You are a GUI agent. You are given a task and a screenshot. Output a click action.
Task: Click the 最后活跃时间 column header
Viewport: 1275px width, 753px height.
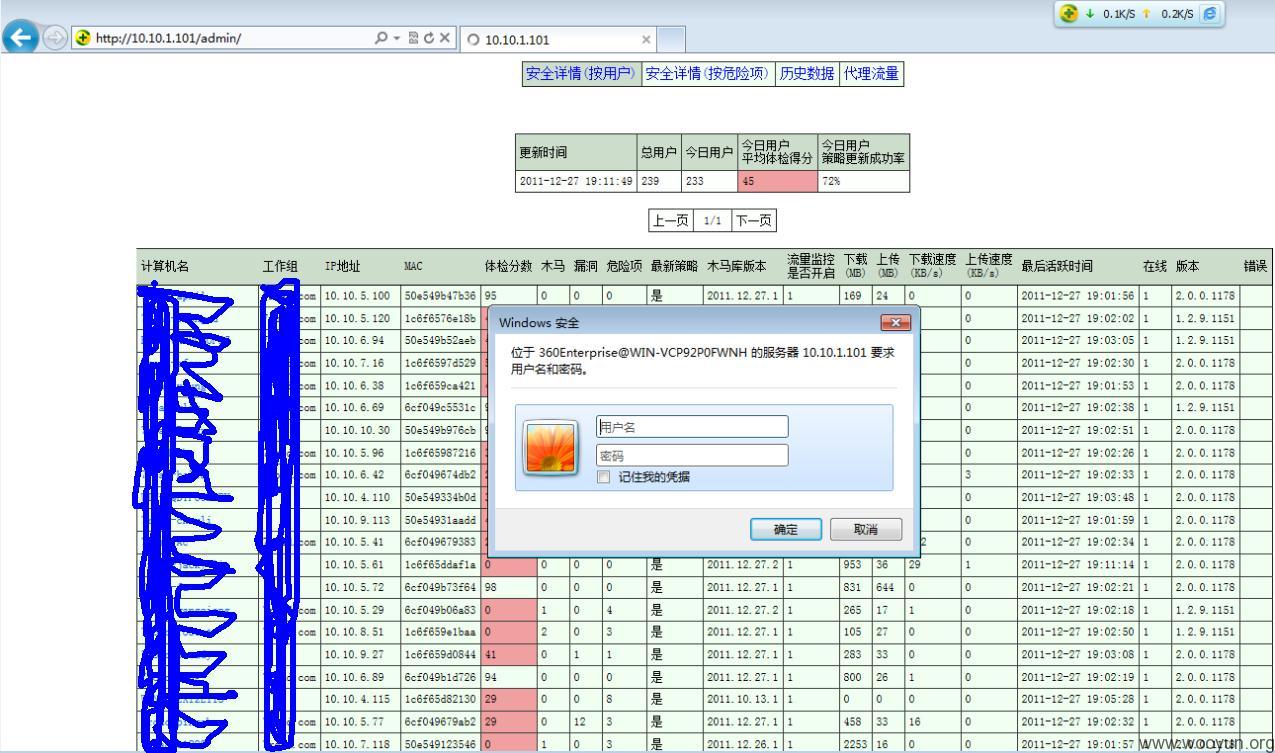1057,266
